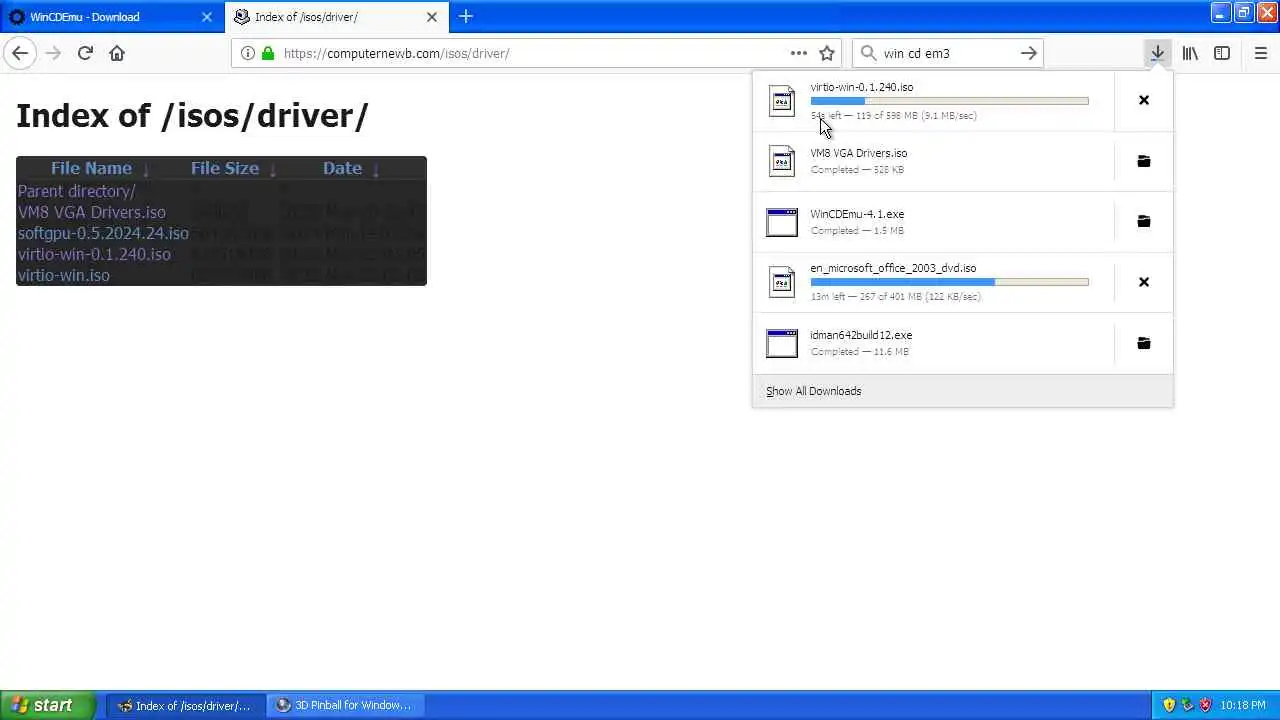Click the idman642build12.exe file icon
The height and width of the screenshot is (720, 1280).
point(782,343)
